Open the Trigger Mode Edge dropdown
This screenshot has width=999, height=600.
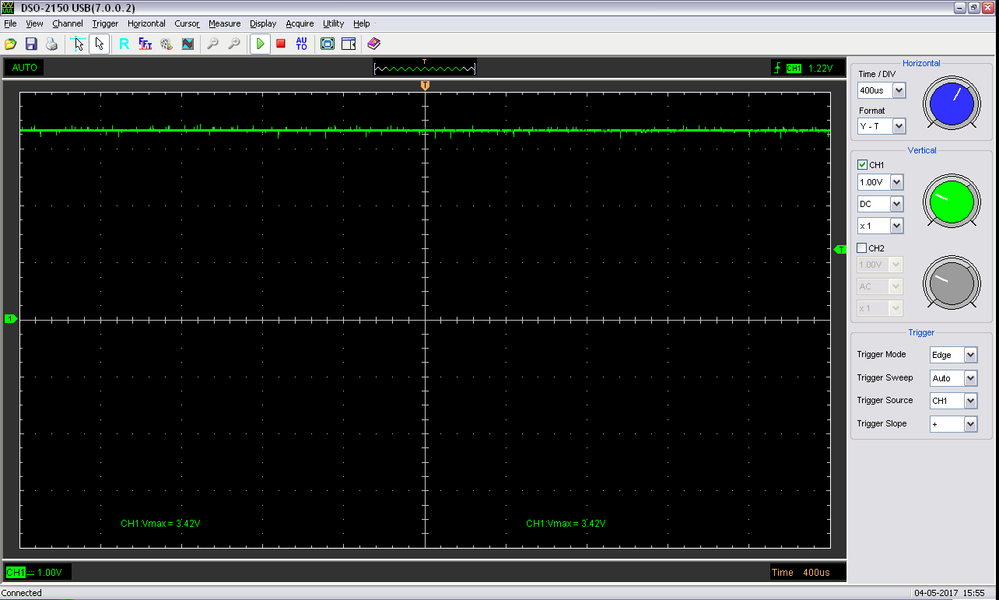(x=969, y=355)
